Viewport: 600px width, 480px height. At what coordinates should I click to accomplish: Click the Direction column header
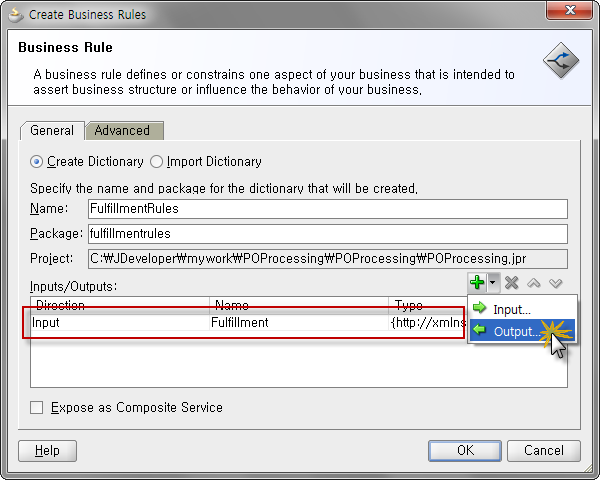tap(120, 305)
